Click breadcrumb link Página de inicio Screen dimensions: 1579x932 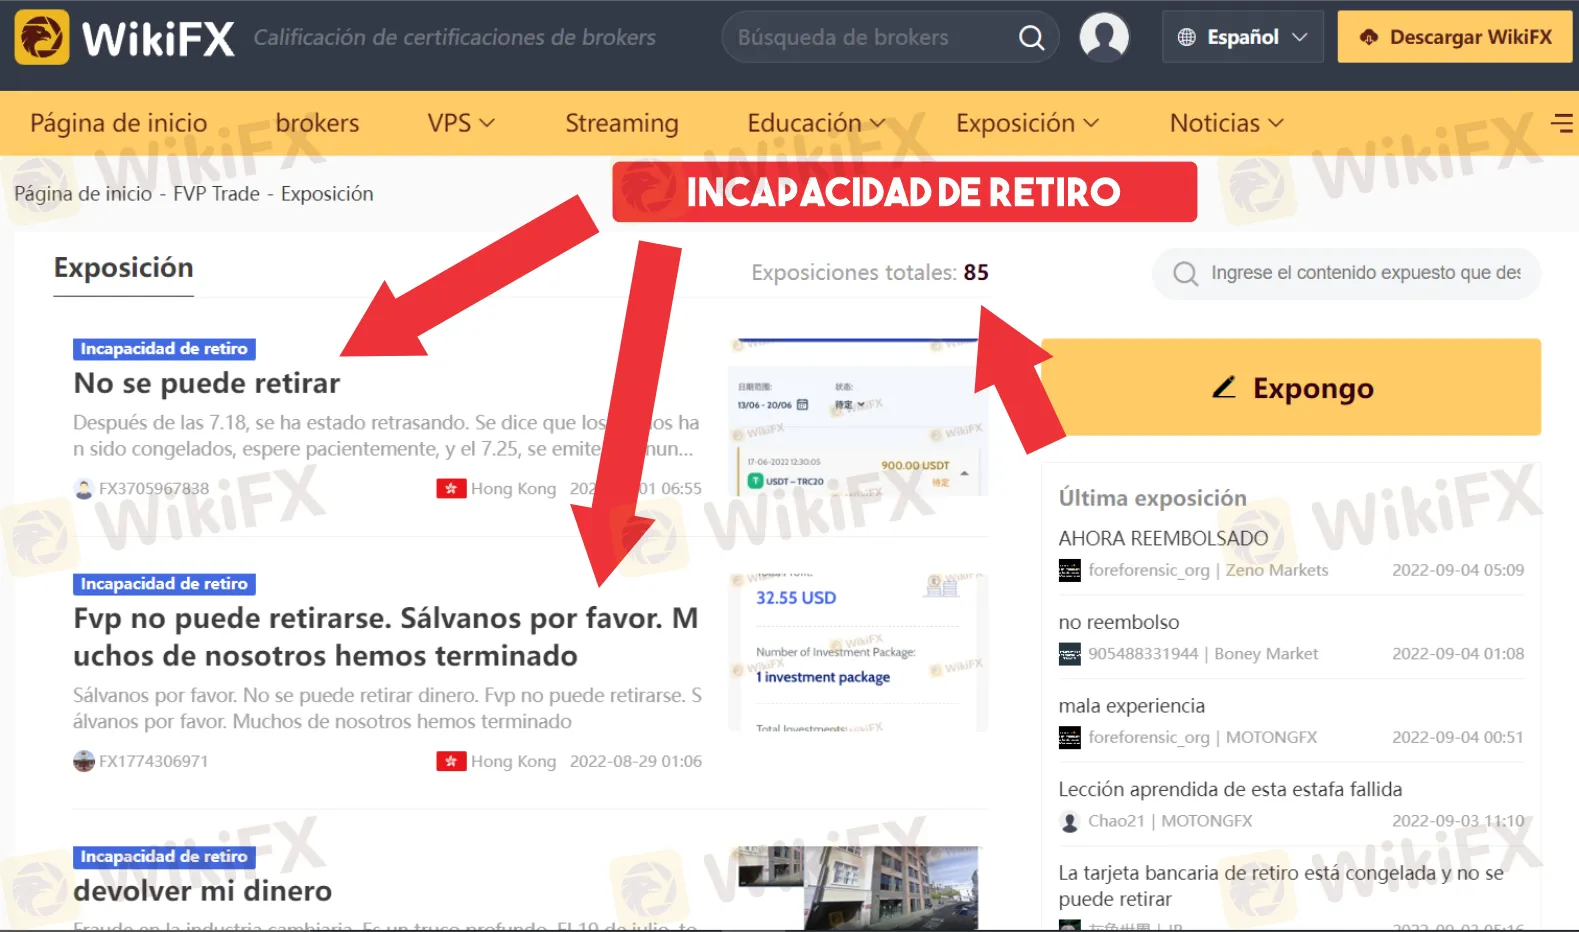pos(83,194)
